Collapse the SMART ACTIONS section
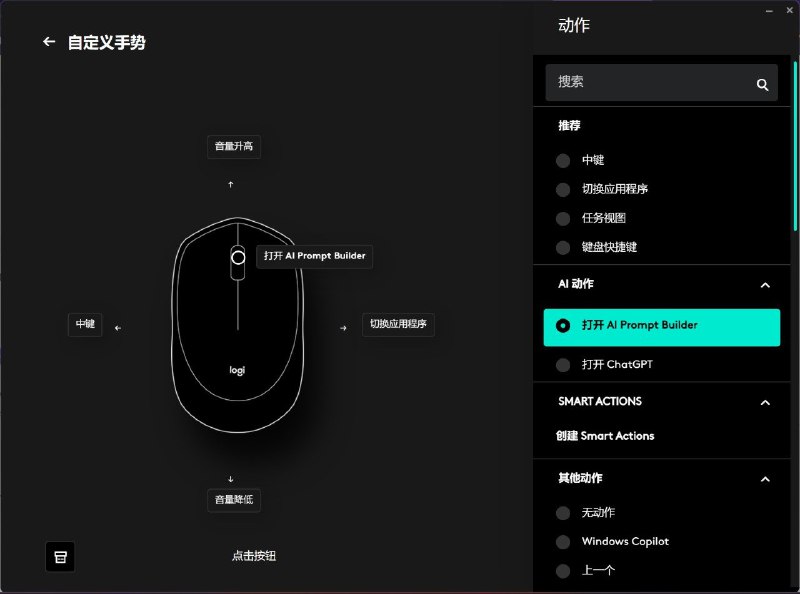Image resolution: width=800 pixels, height=594 pixels. tap(765, 401)
